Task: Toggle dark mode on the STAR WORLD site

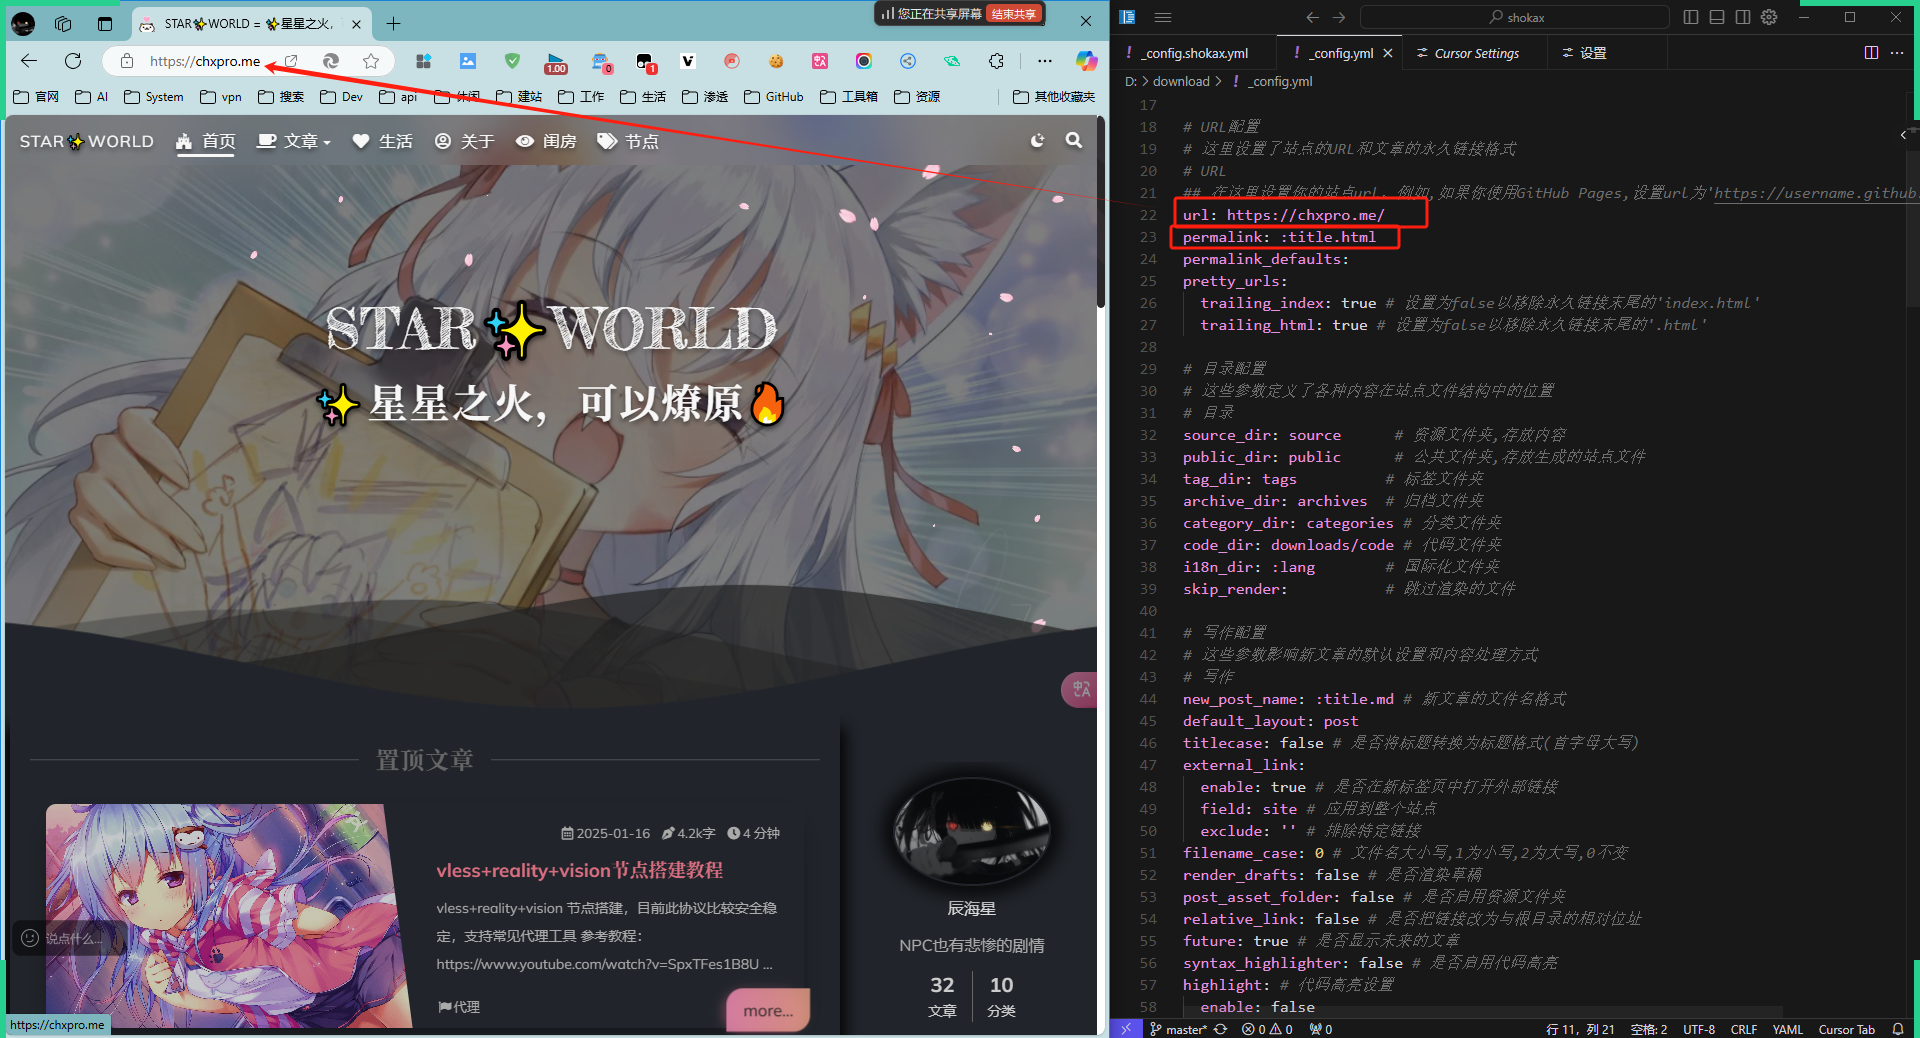Action: [1038, 141]
